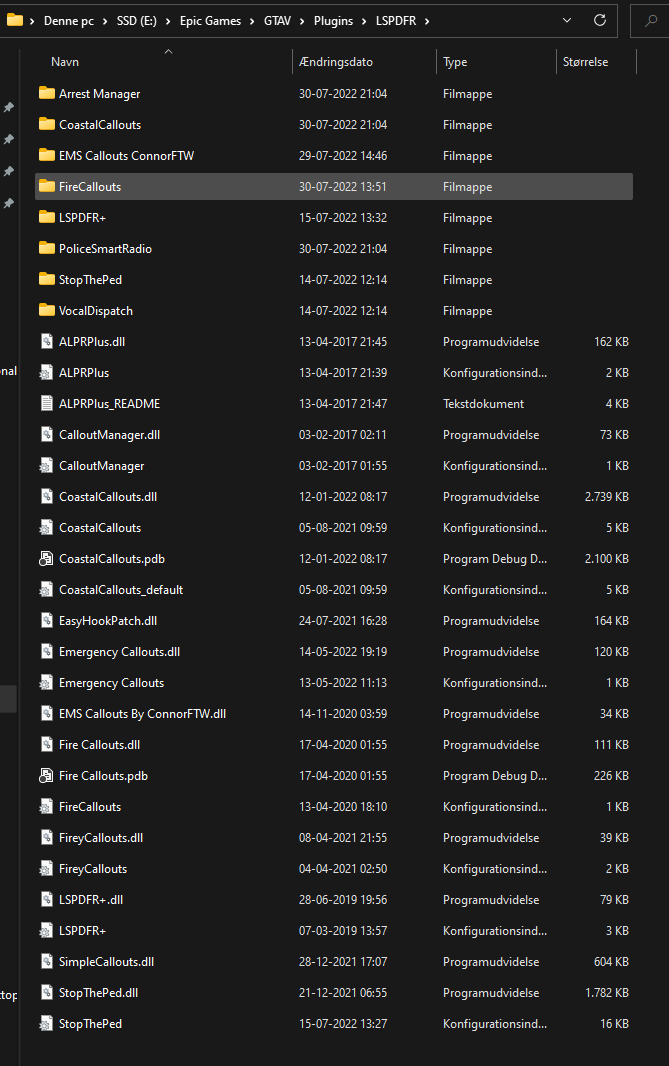Click the date 28-12-2021 17:07
Viewport: 669px width, 1066px height.
click(x=343, y=962)
